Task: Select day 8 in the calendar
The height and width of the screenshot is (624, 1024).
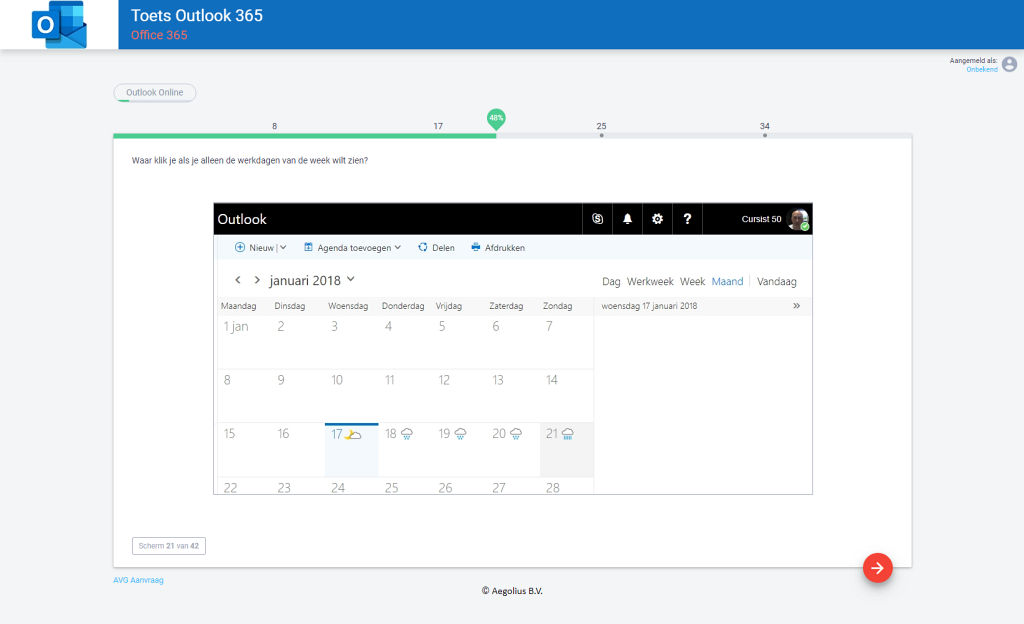Action: 227,380
